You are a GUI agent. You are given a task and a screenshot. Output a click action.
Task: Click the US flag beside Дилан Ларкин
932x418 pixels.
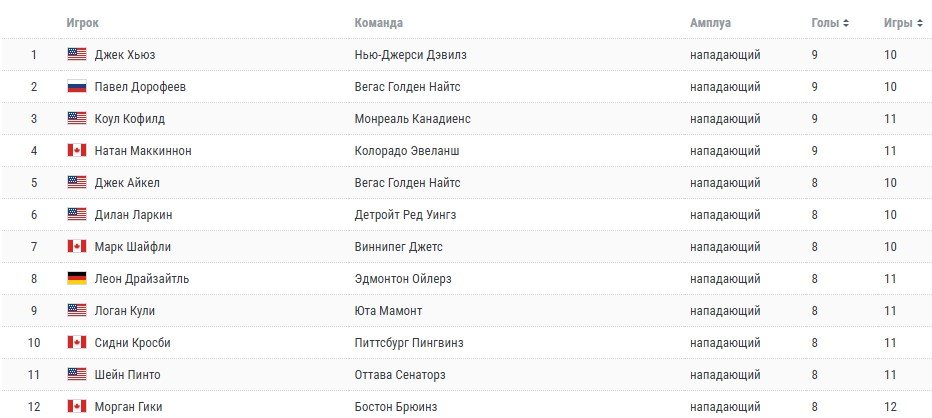pyautogui.click(x=77, y=214)
